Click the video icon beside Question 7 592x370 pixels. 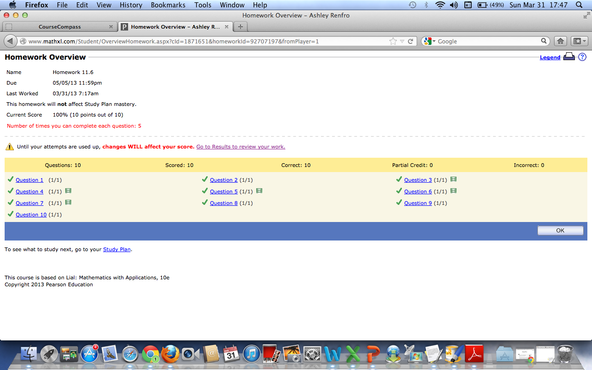pyautogui.click(x=68, y=202)
